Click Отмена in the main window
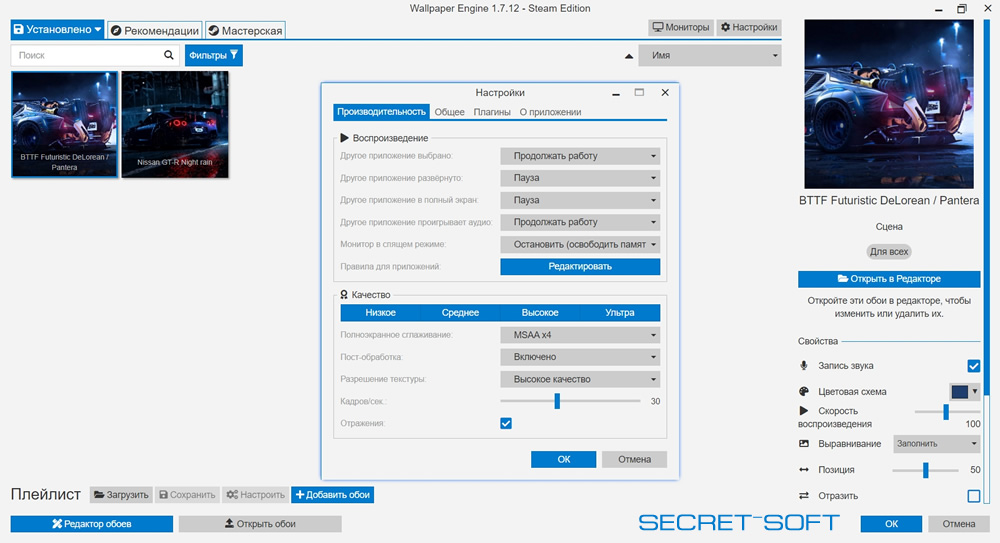The image size is (1000, 543). pos(959,524)
